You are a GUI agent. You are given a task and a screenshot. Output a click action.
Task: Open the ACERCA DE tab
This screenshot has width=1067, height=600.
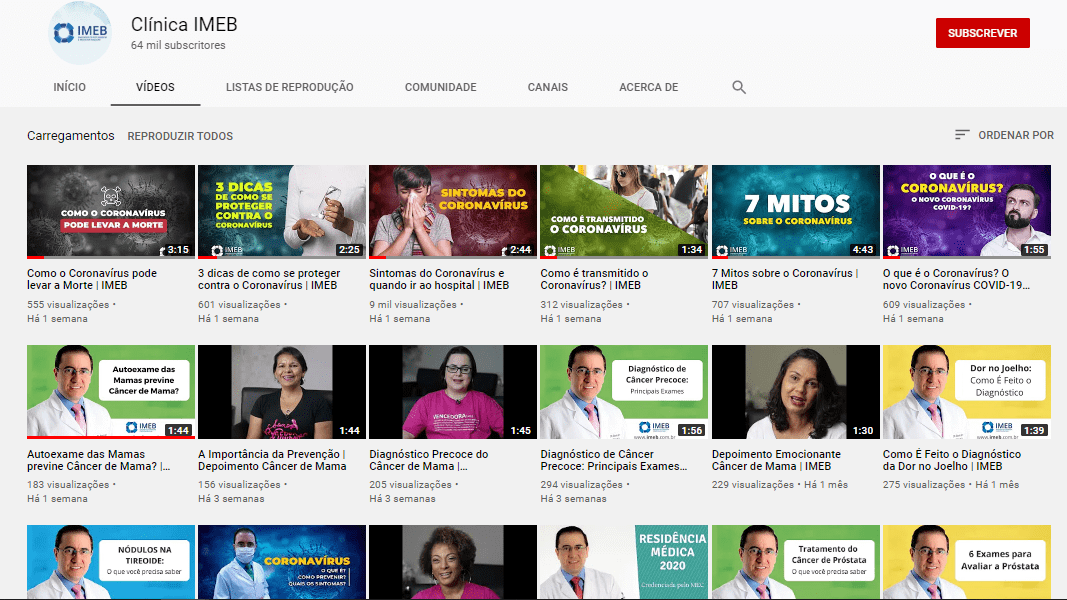pyautogui.click(x=649, y=87)
